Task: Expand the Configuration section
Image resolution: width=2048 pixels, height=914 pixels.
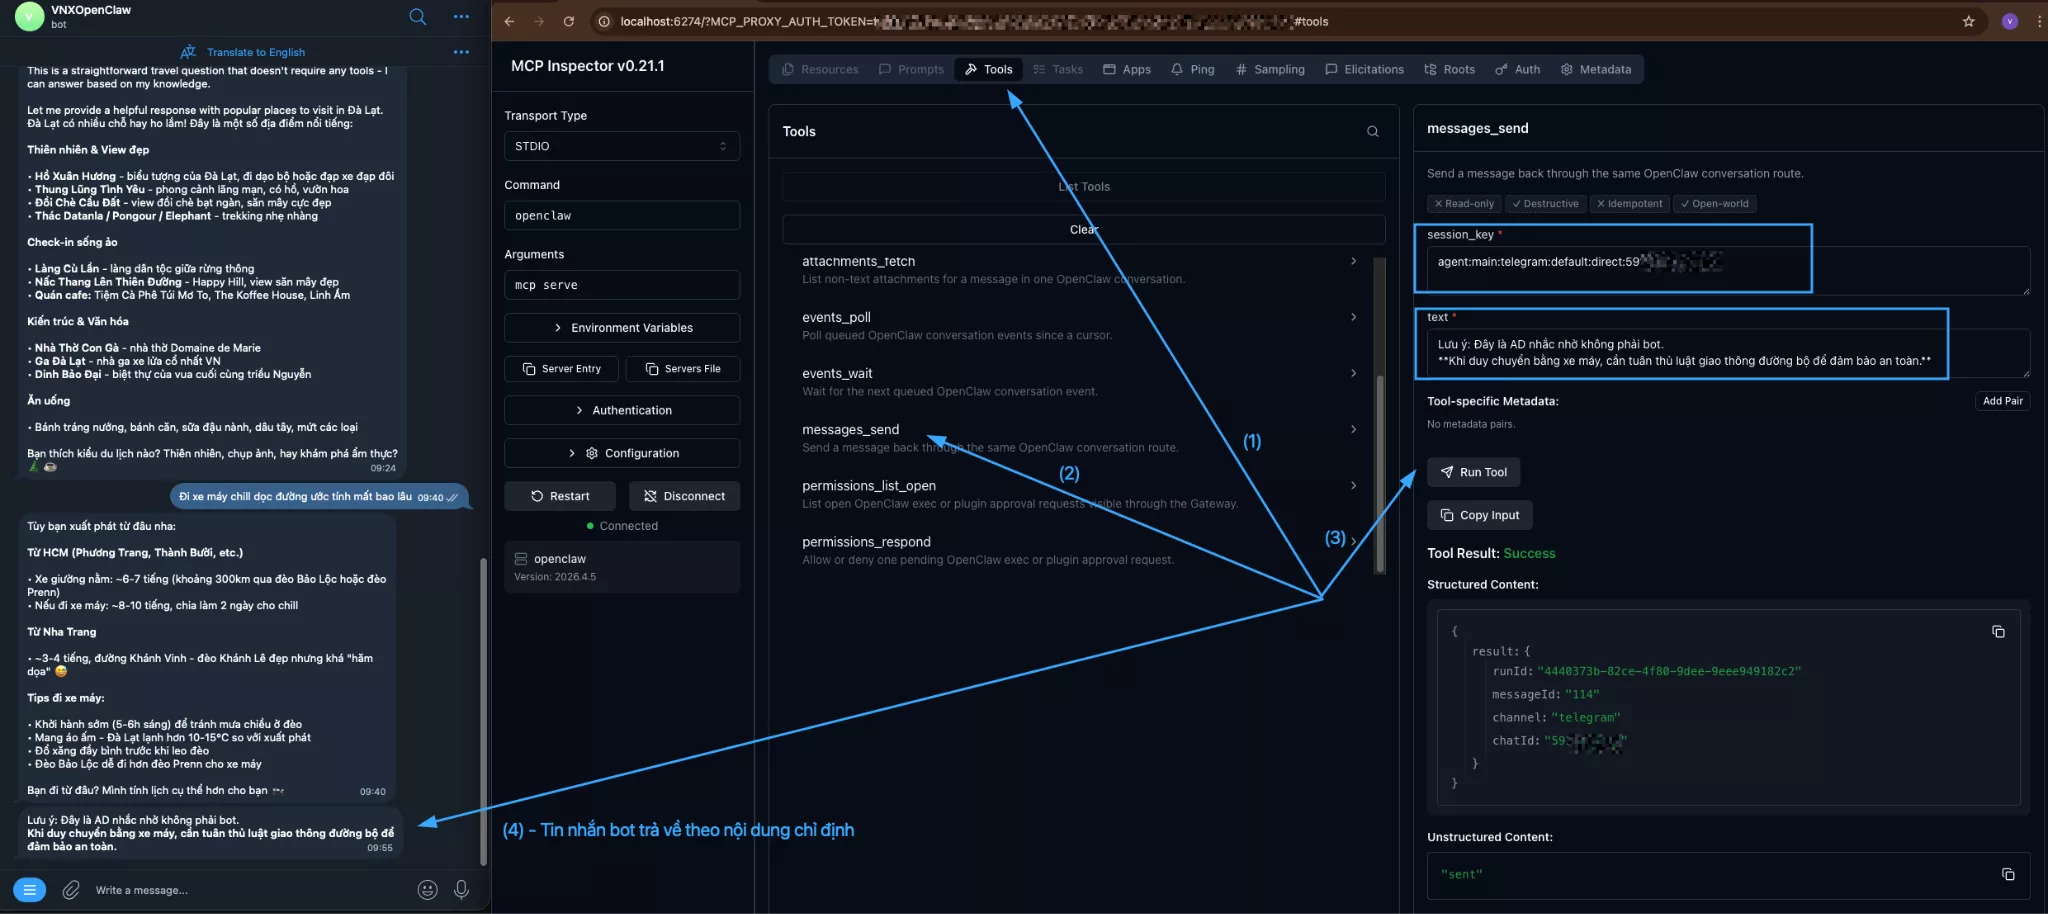Action: click(621, 453)
